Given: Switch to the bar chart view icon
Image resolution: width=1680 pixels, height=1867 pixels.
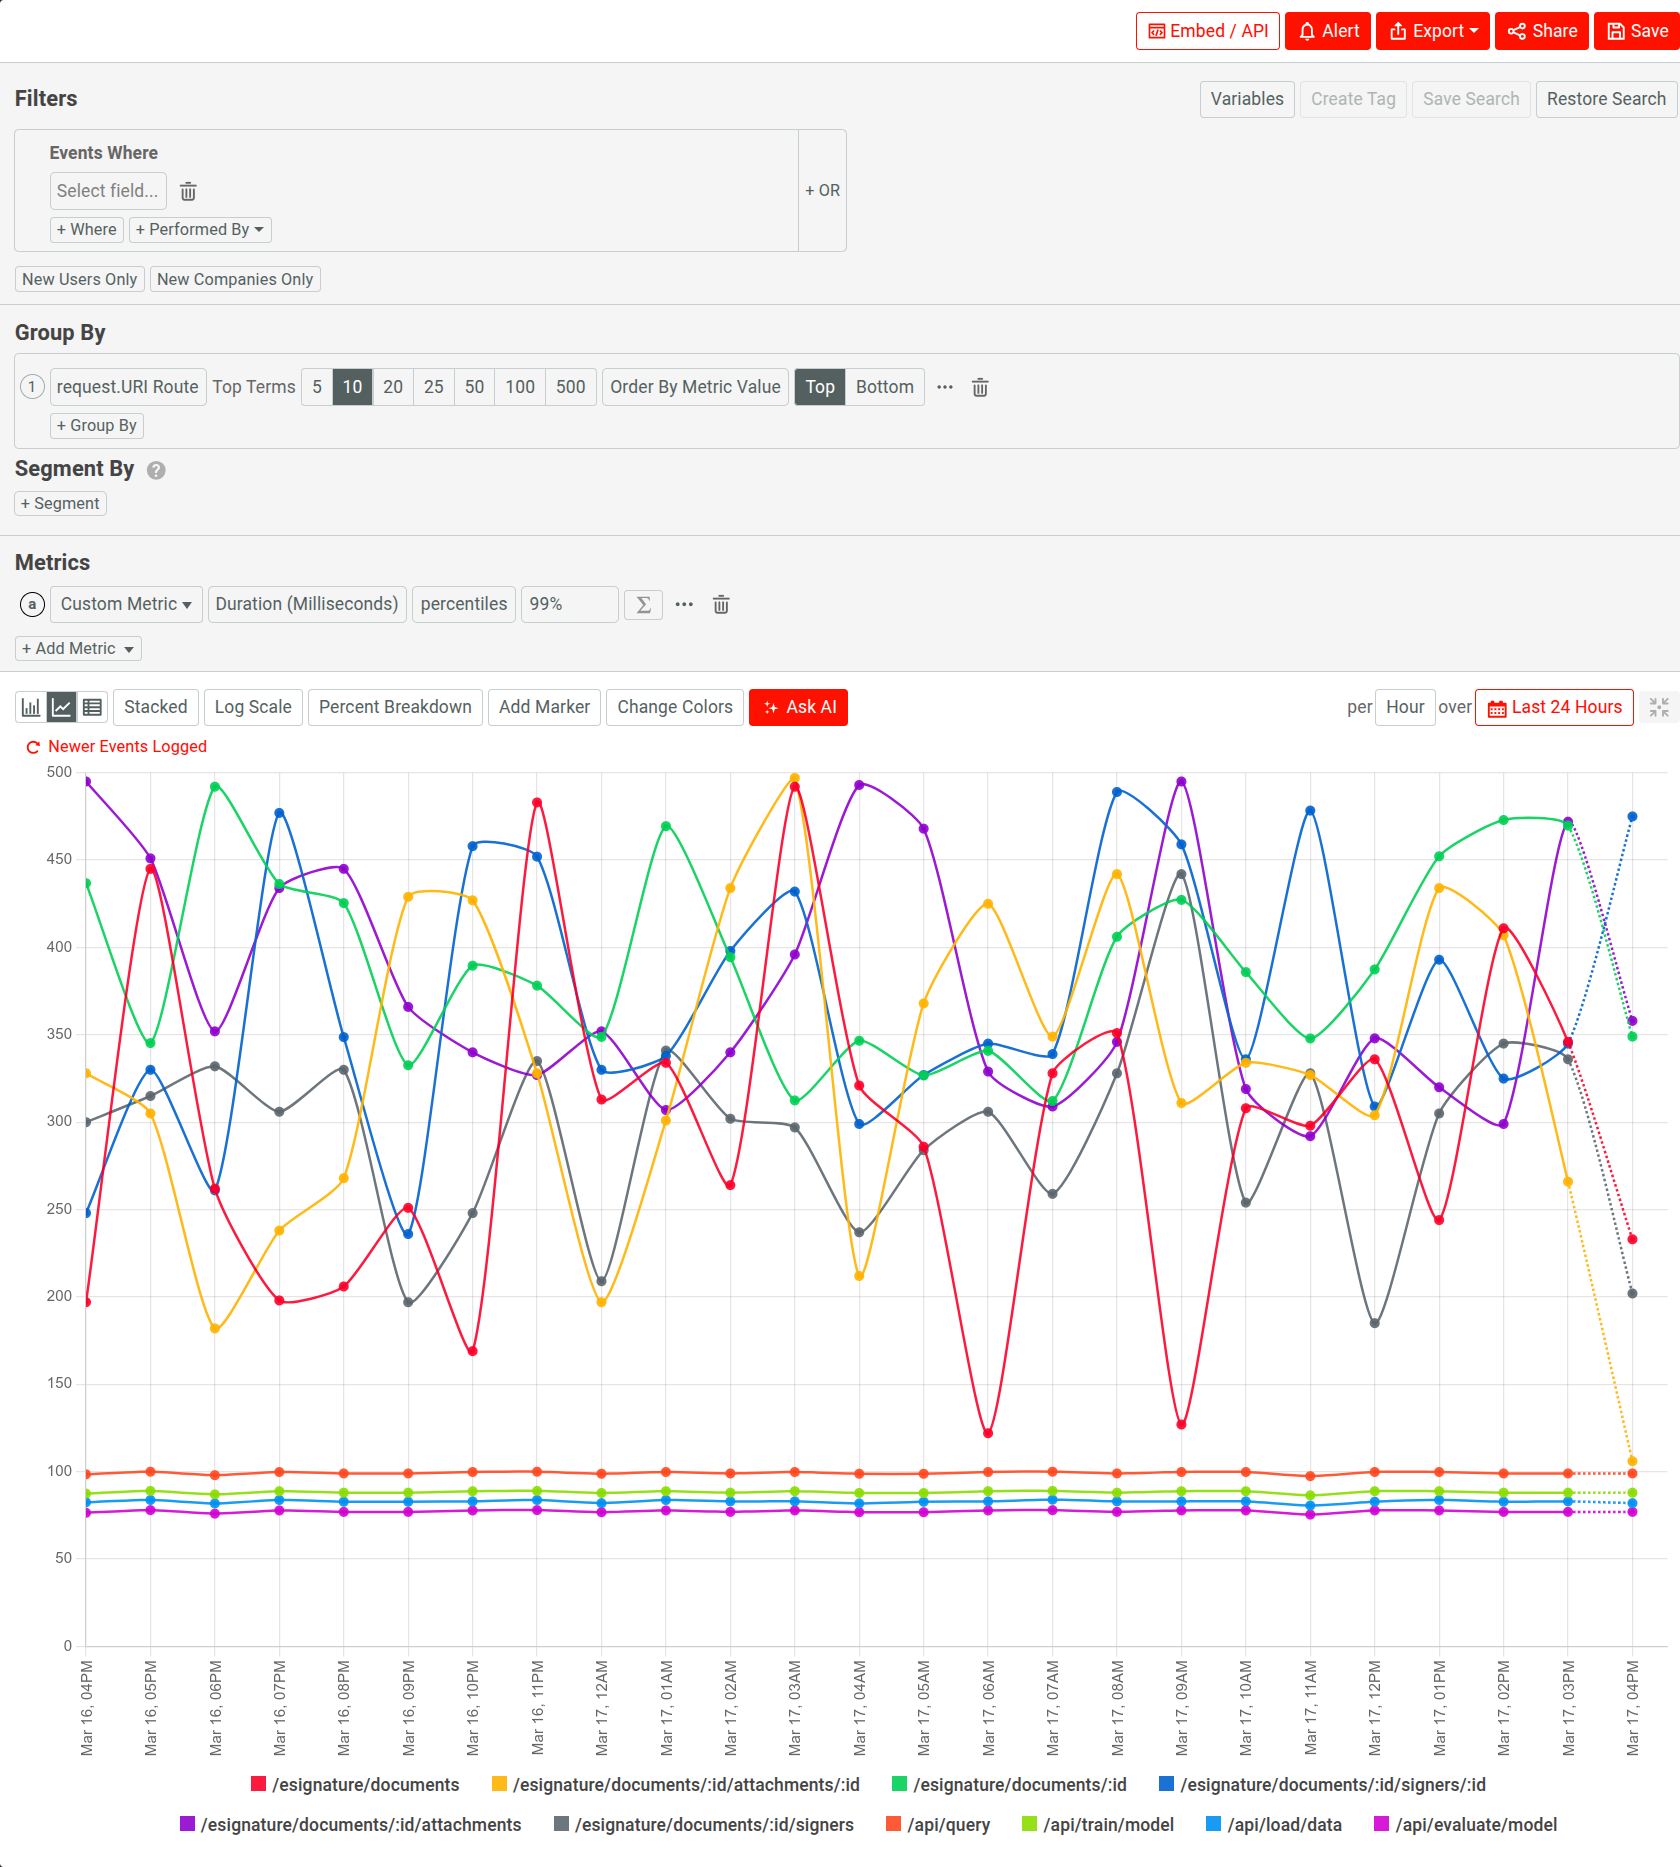Looking at the screenshot, I should (29, 707).
